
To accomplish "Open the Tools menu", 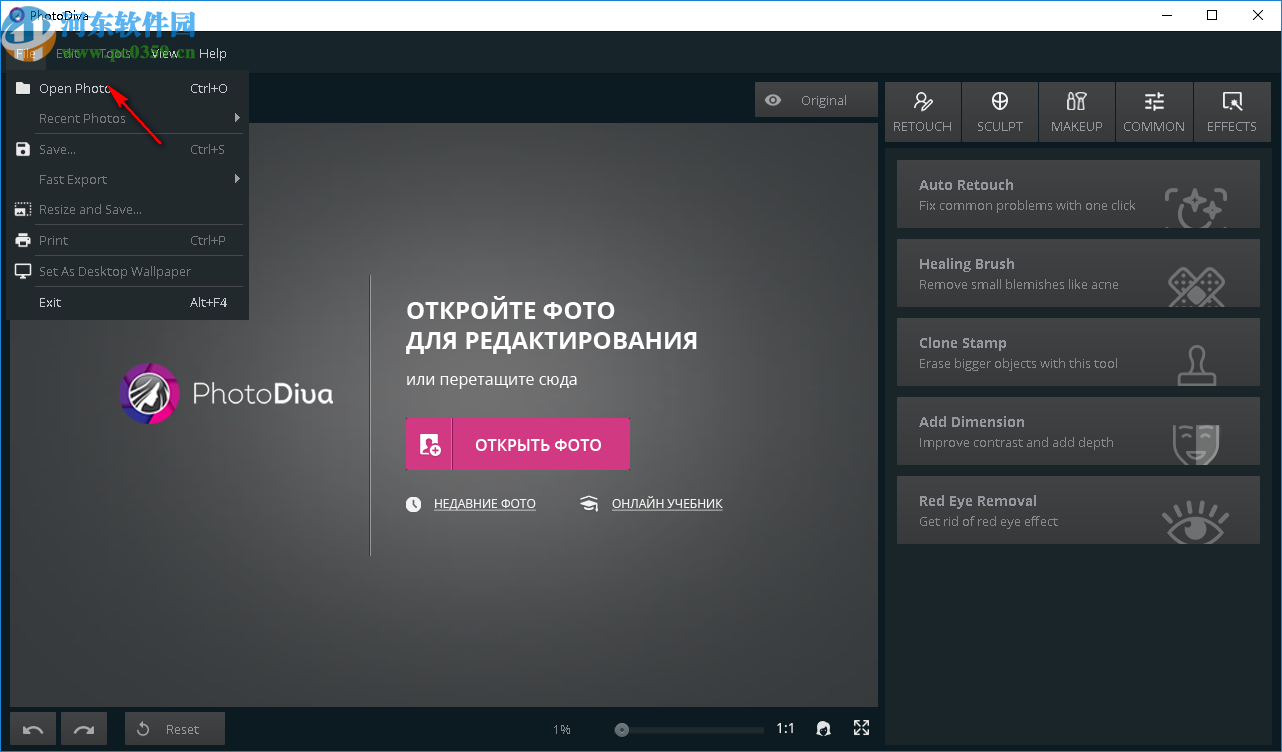I will (x=115, y=53).
